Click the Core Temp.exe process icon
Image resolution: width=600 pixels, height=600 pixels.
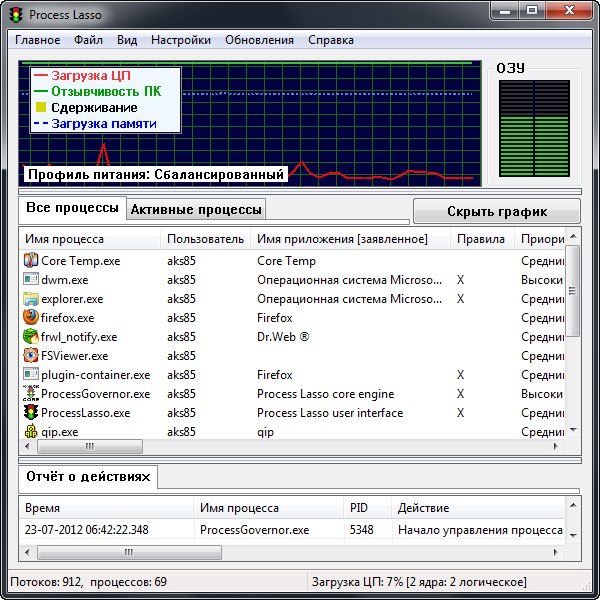[x=30, y=261]
